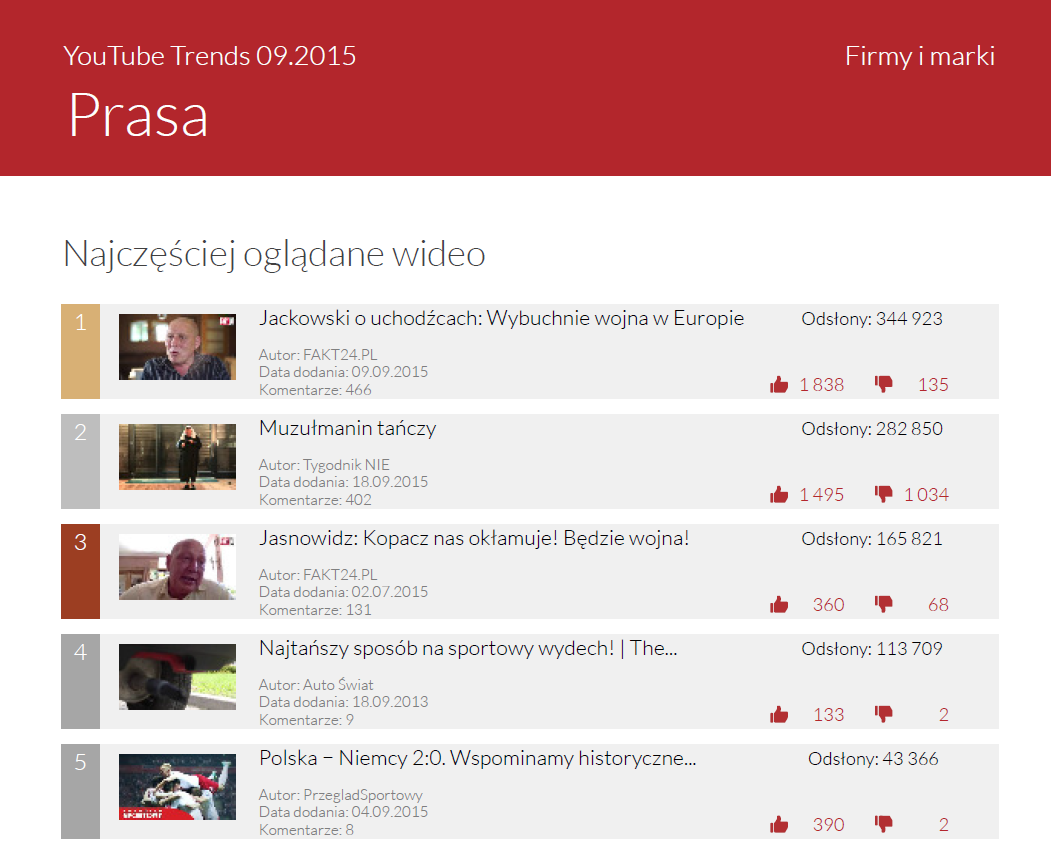Click the thumbs-down icon beside the wydech video
The width and height of the screenshot is (1051, 847).
coord(884,713)
